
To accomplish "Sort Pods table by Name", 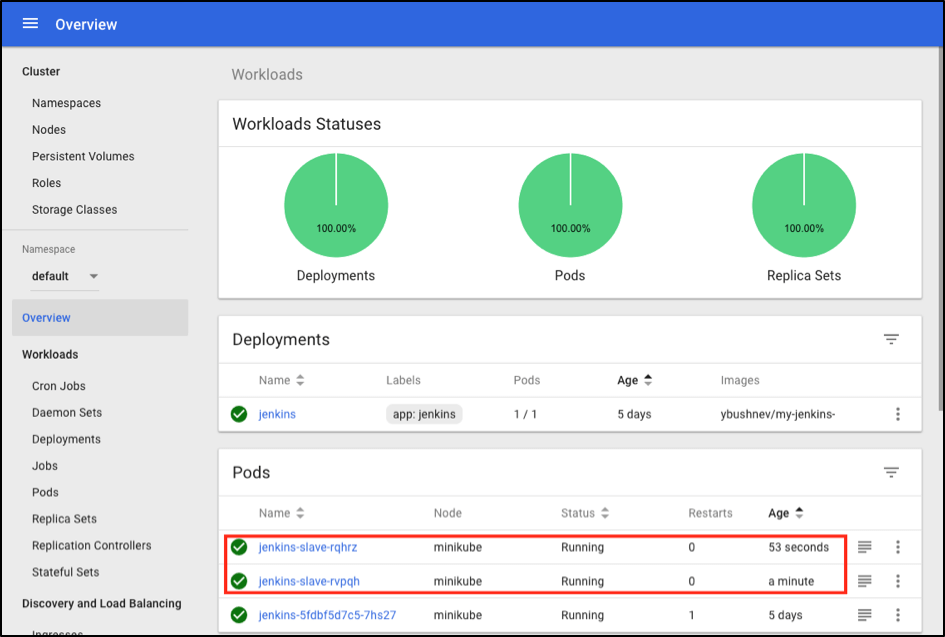I will point(281,513).
